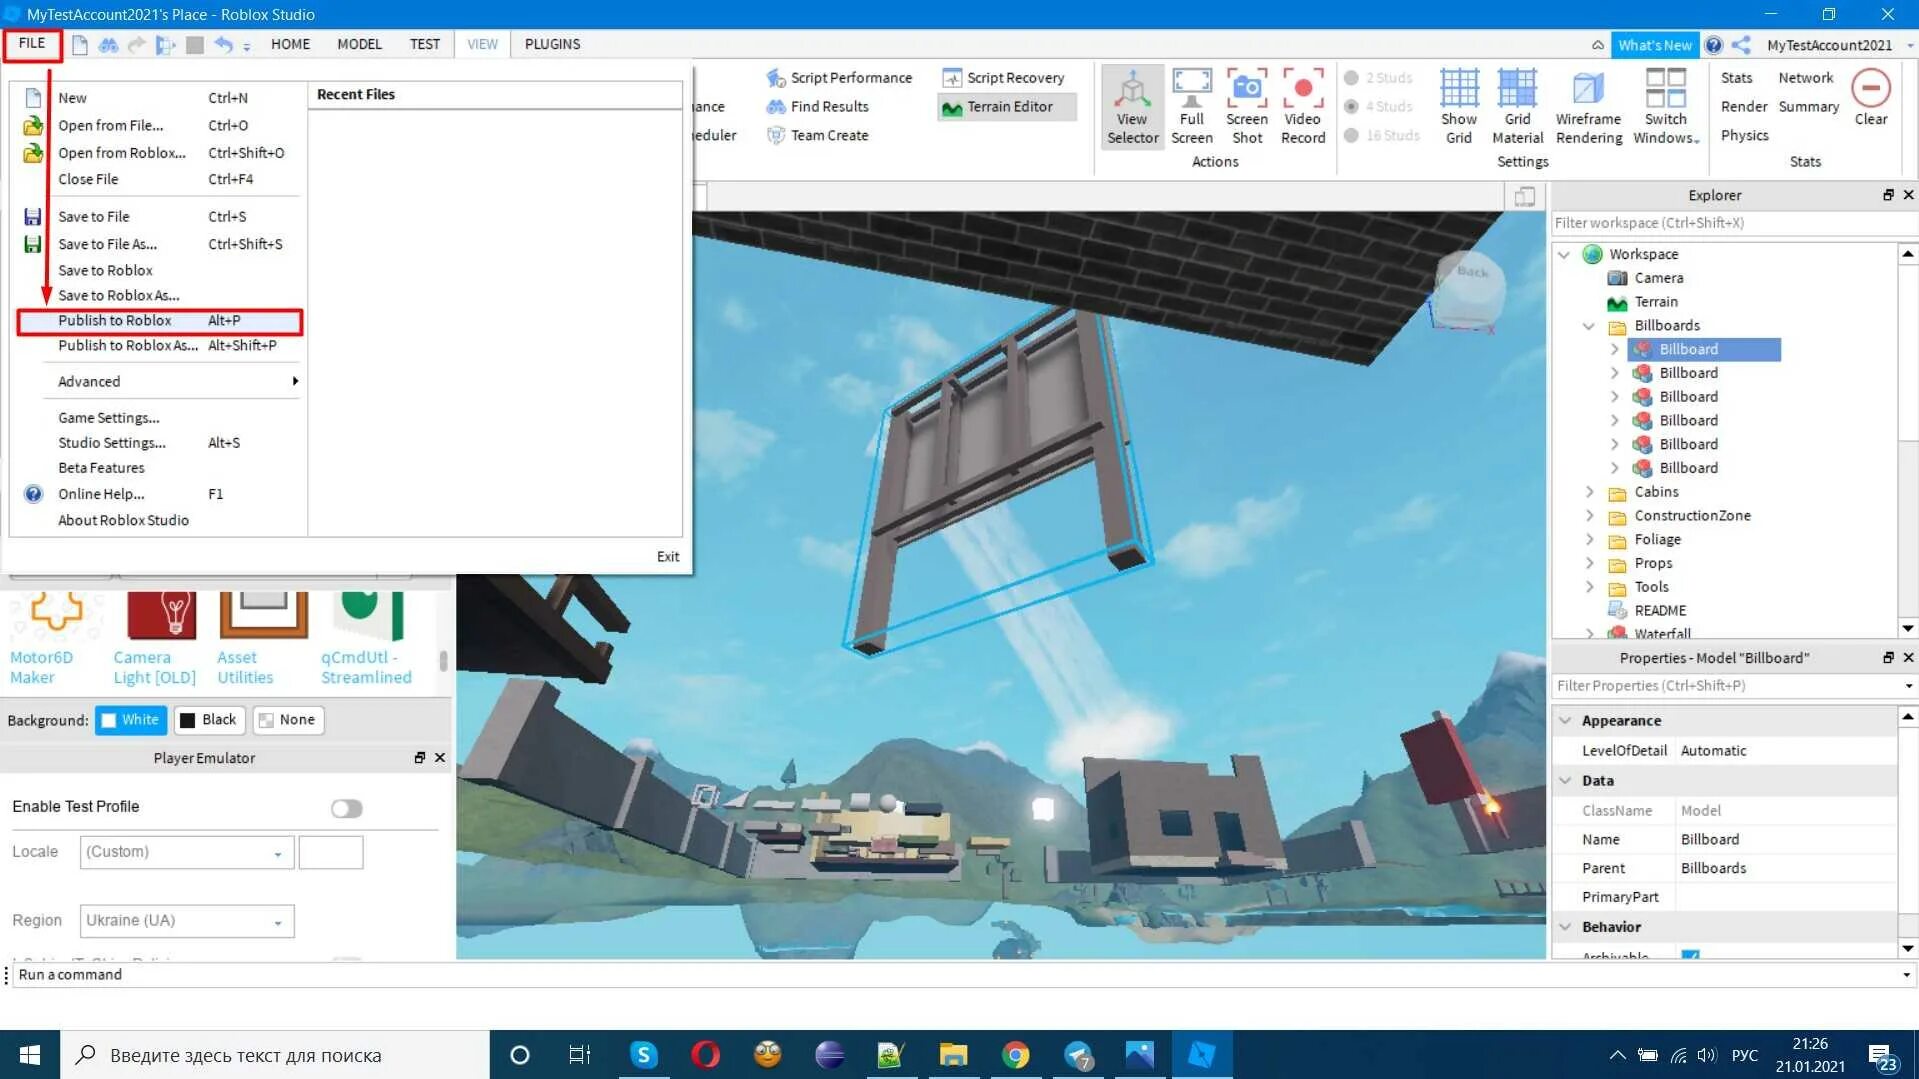
Task: Collapse the Workspace tree node
Action: click(1564, 255)
